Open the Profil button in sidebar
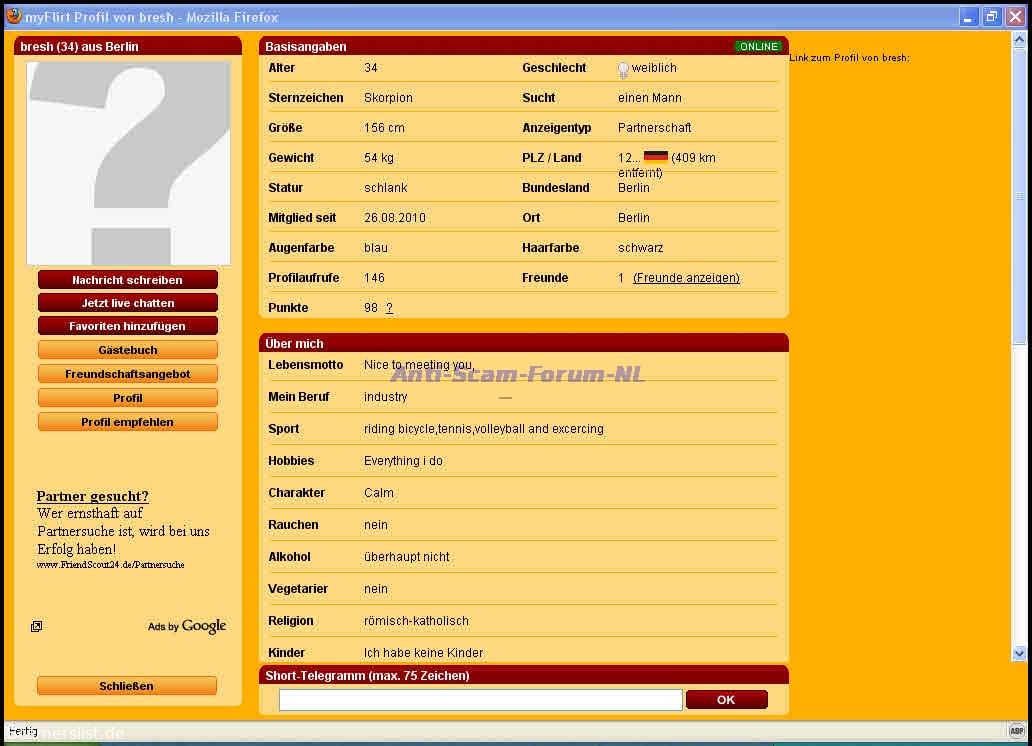This screenshot has width=1032, height=746. coord(128,398)
